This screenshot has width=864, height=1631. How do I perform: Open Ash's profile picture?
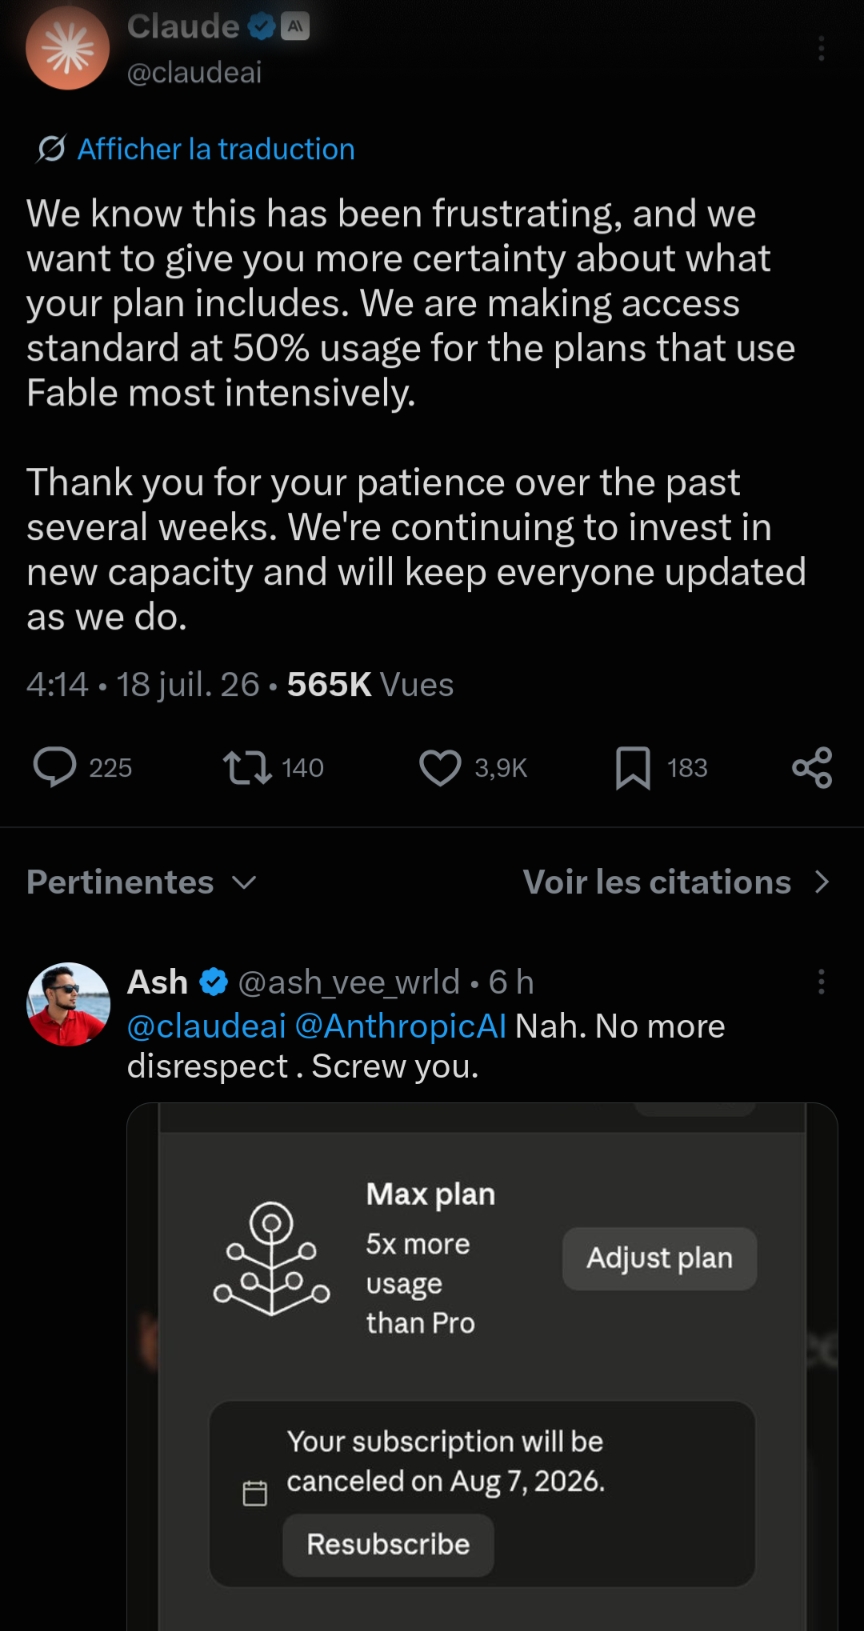point(68,1004)
